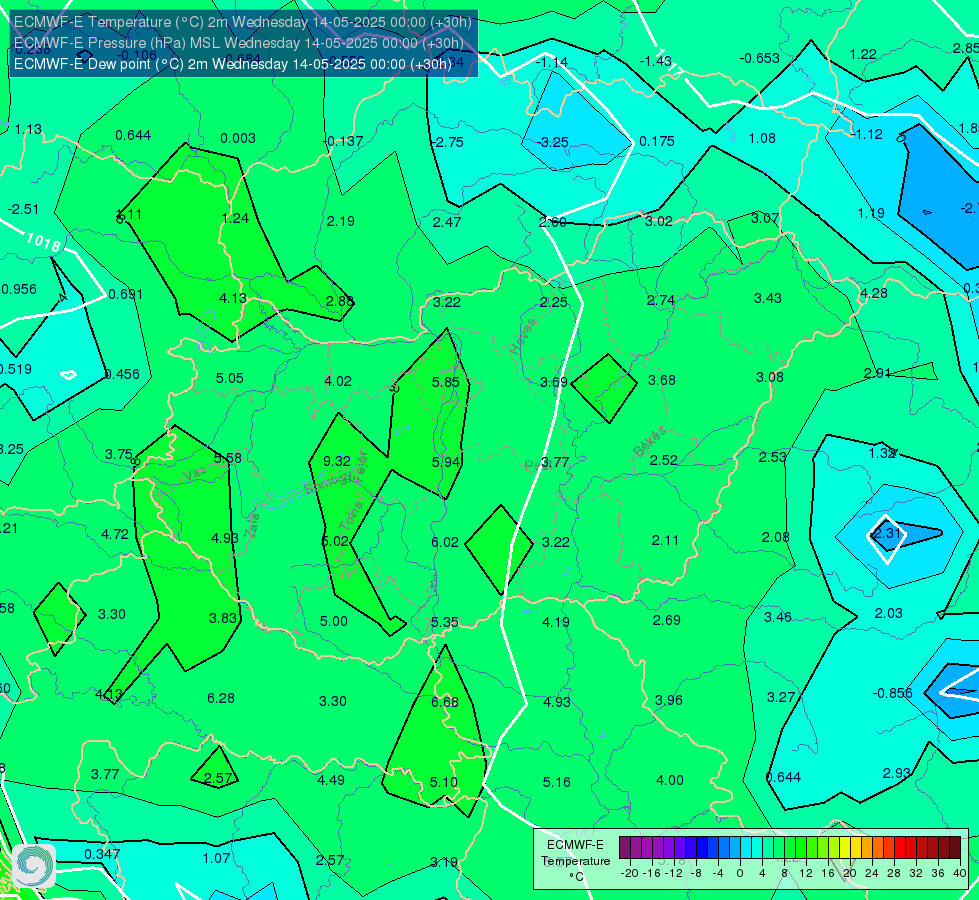Click the 2.74 value on the map

(661, 300)
